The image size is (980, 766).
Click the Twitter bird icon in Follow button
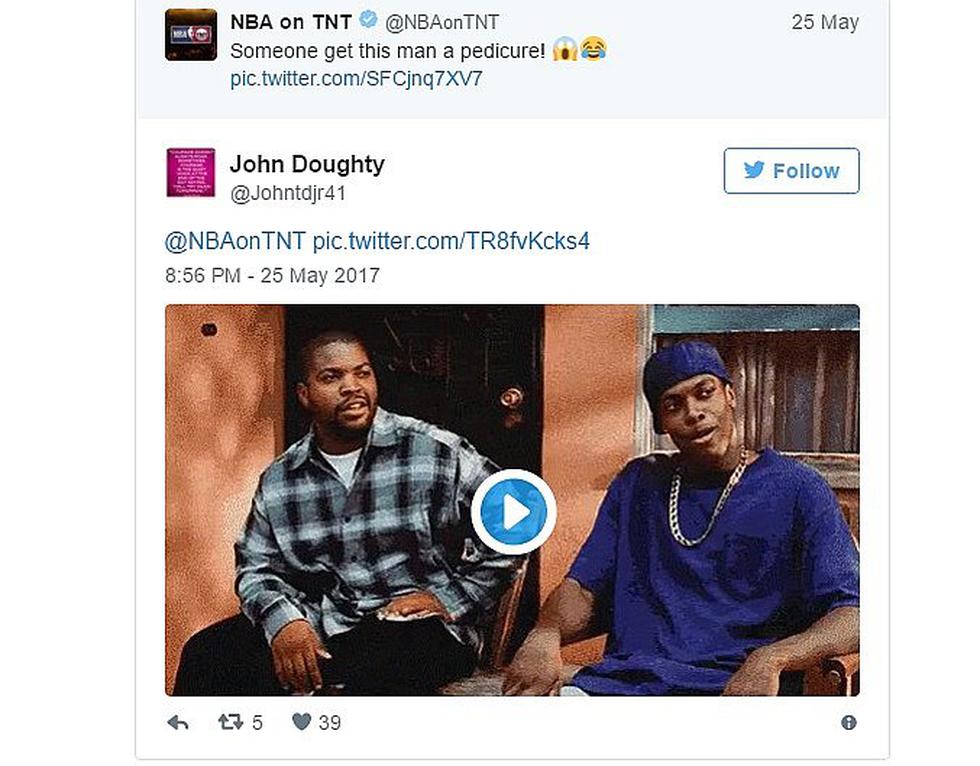754,170
